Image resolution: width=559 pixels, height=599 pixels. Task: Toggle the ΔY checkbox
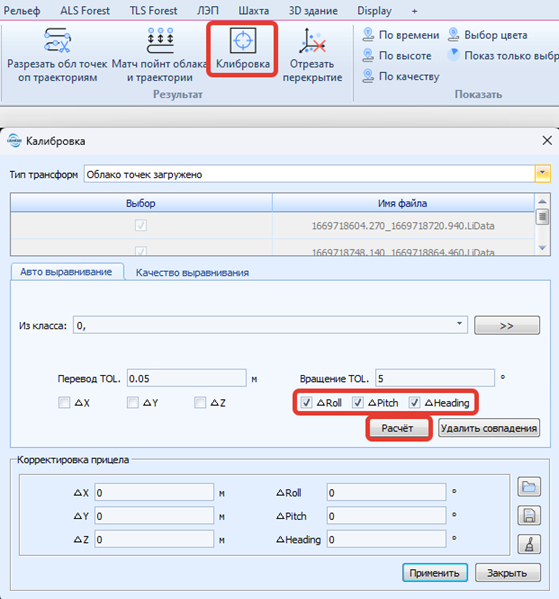coord(133,402)
